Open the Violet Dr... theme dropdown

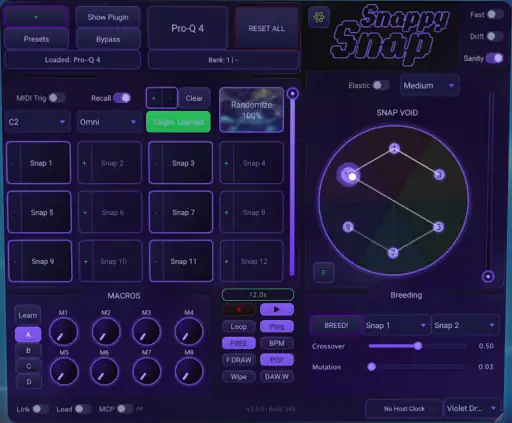click(x=471, y=408)
